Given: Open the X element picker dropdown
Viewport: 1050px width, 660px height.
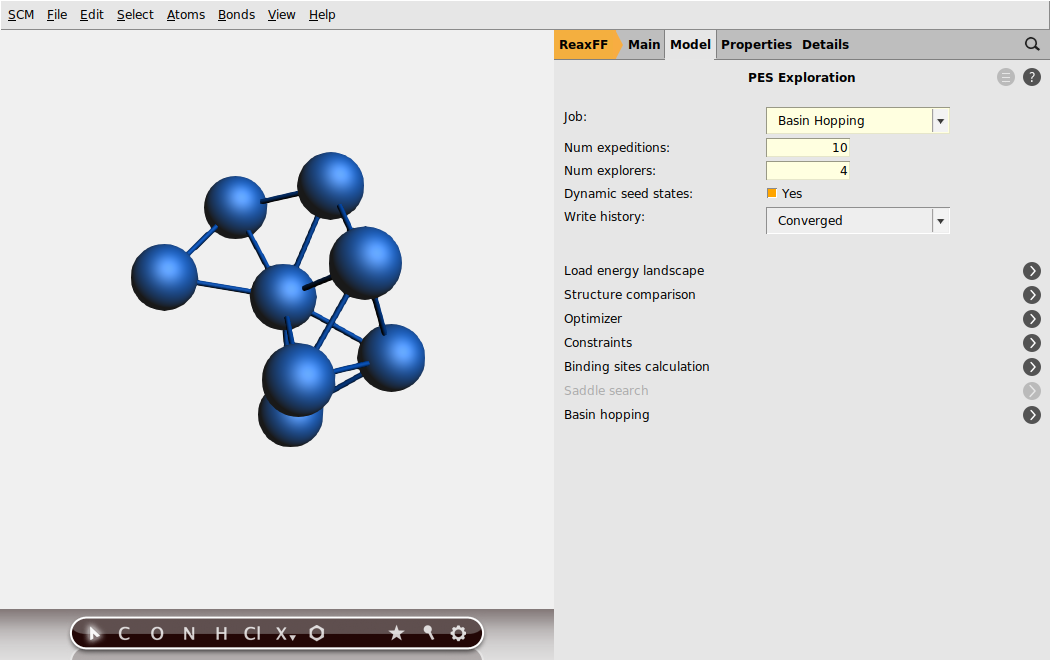Looking at the screenshot, I should pyautogui.click(x=286, y=633).
